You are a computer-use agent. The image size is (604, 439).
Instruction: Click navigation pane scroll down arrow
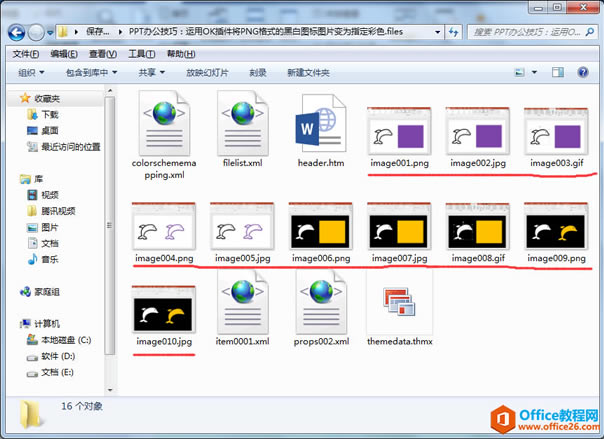point(110,390)
